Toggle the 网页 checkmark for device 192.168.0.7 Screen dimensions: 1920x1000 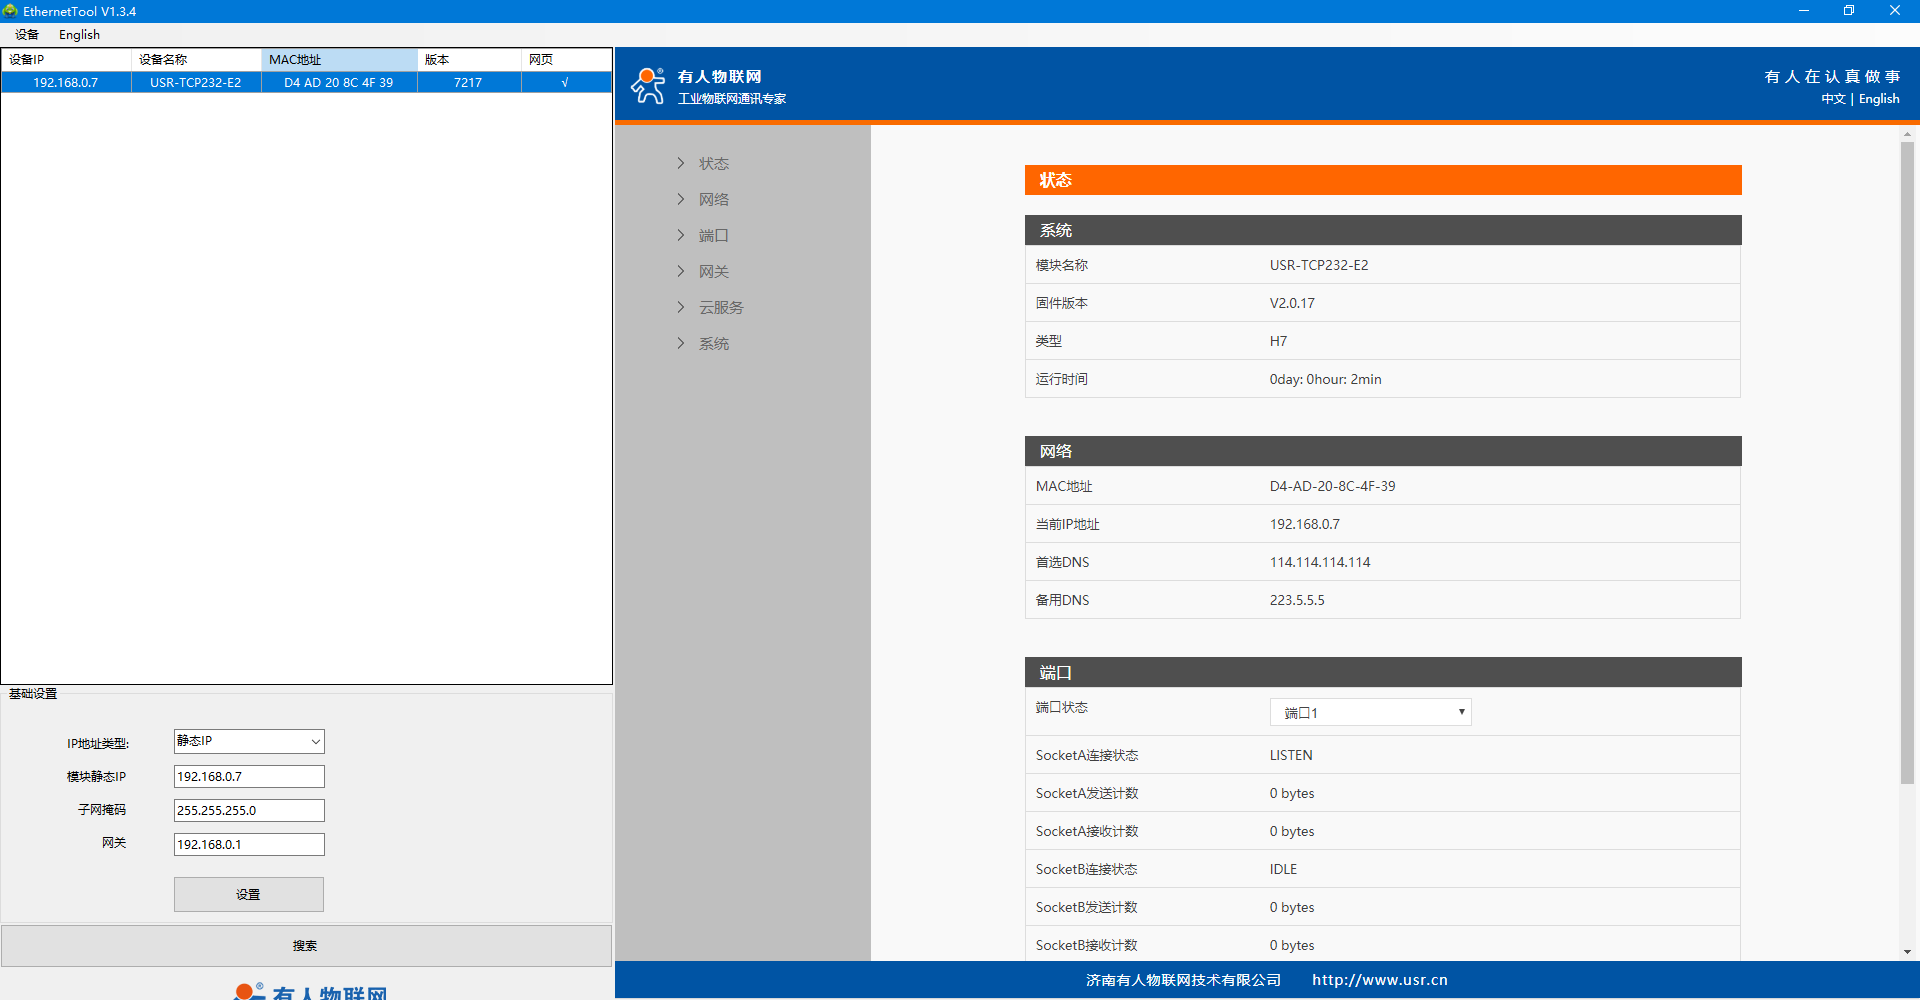(565, 83)
